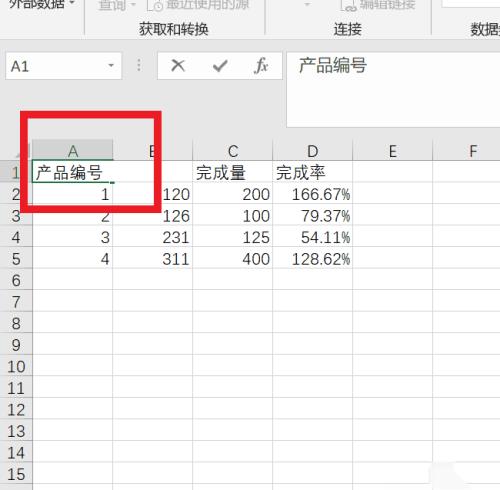
Task: Select column A header
Action: click(x=73, y=151)
